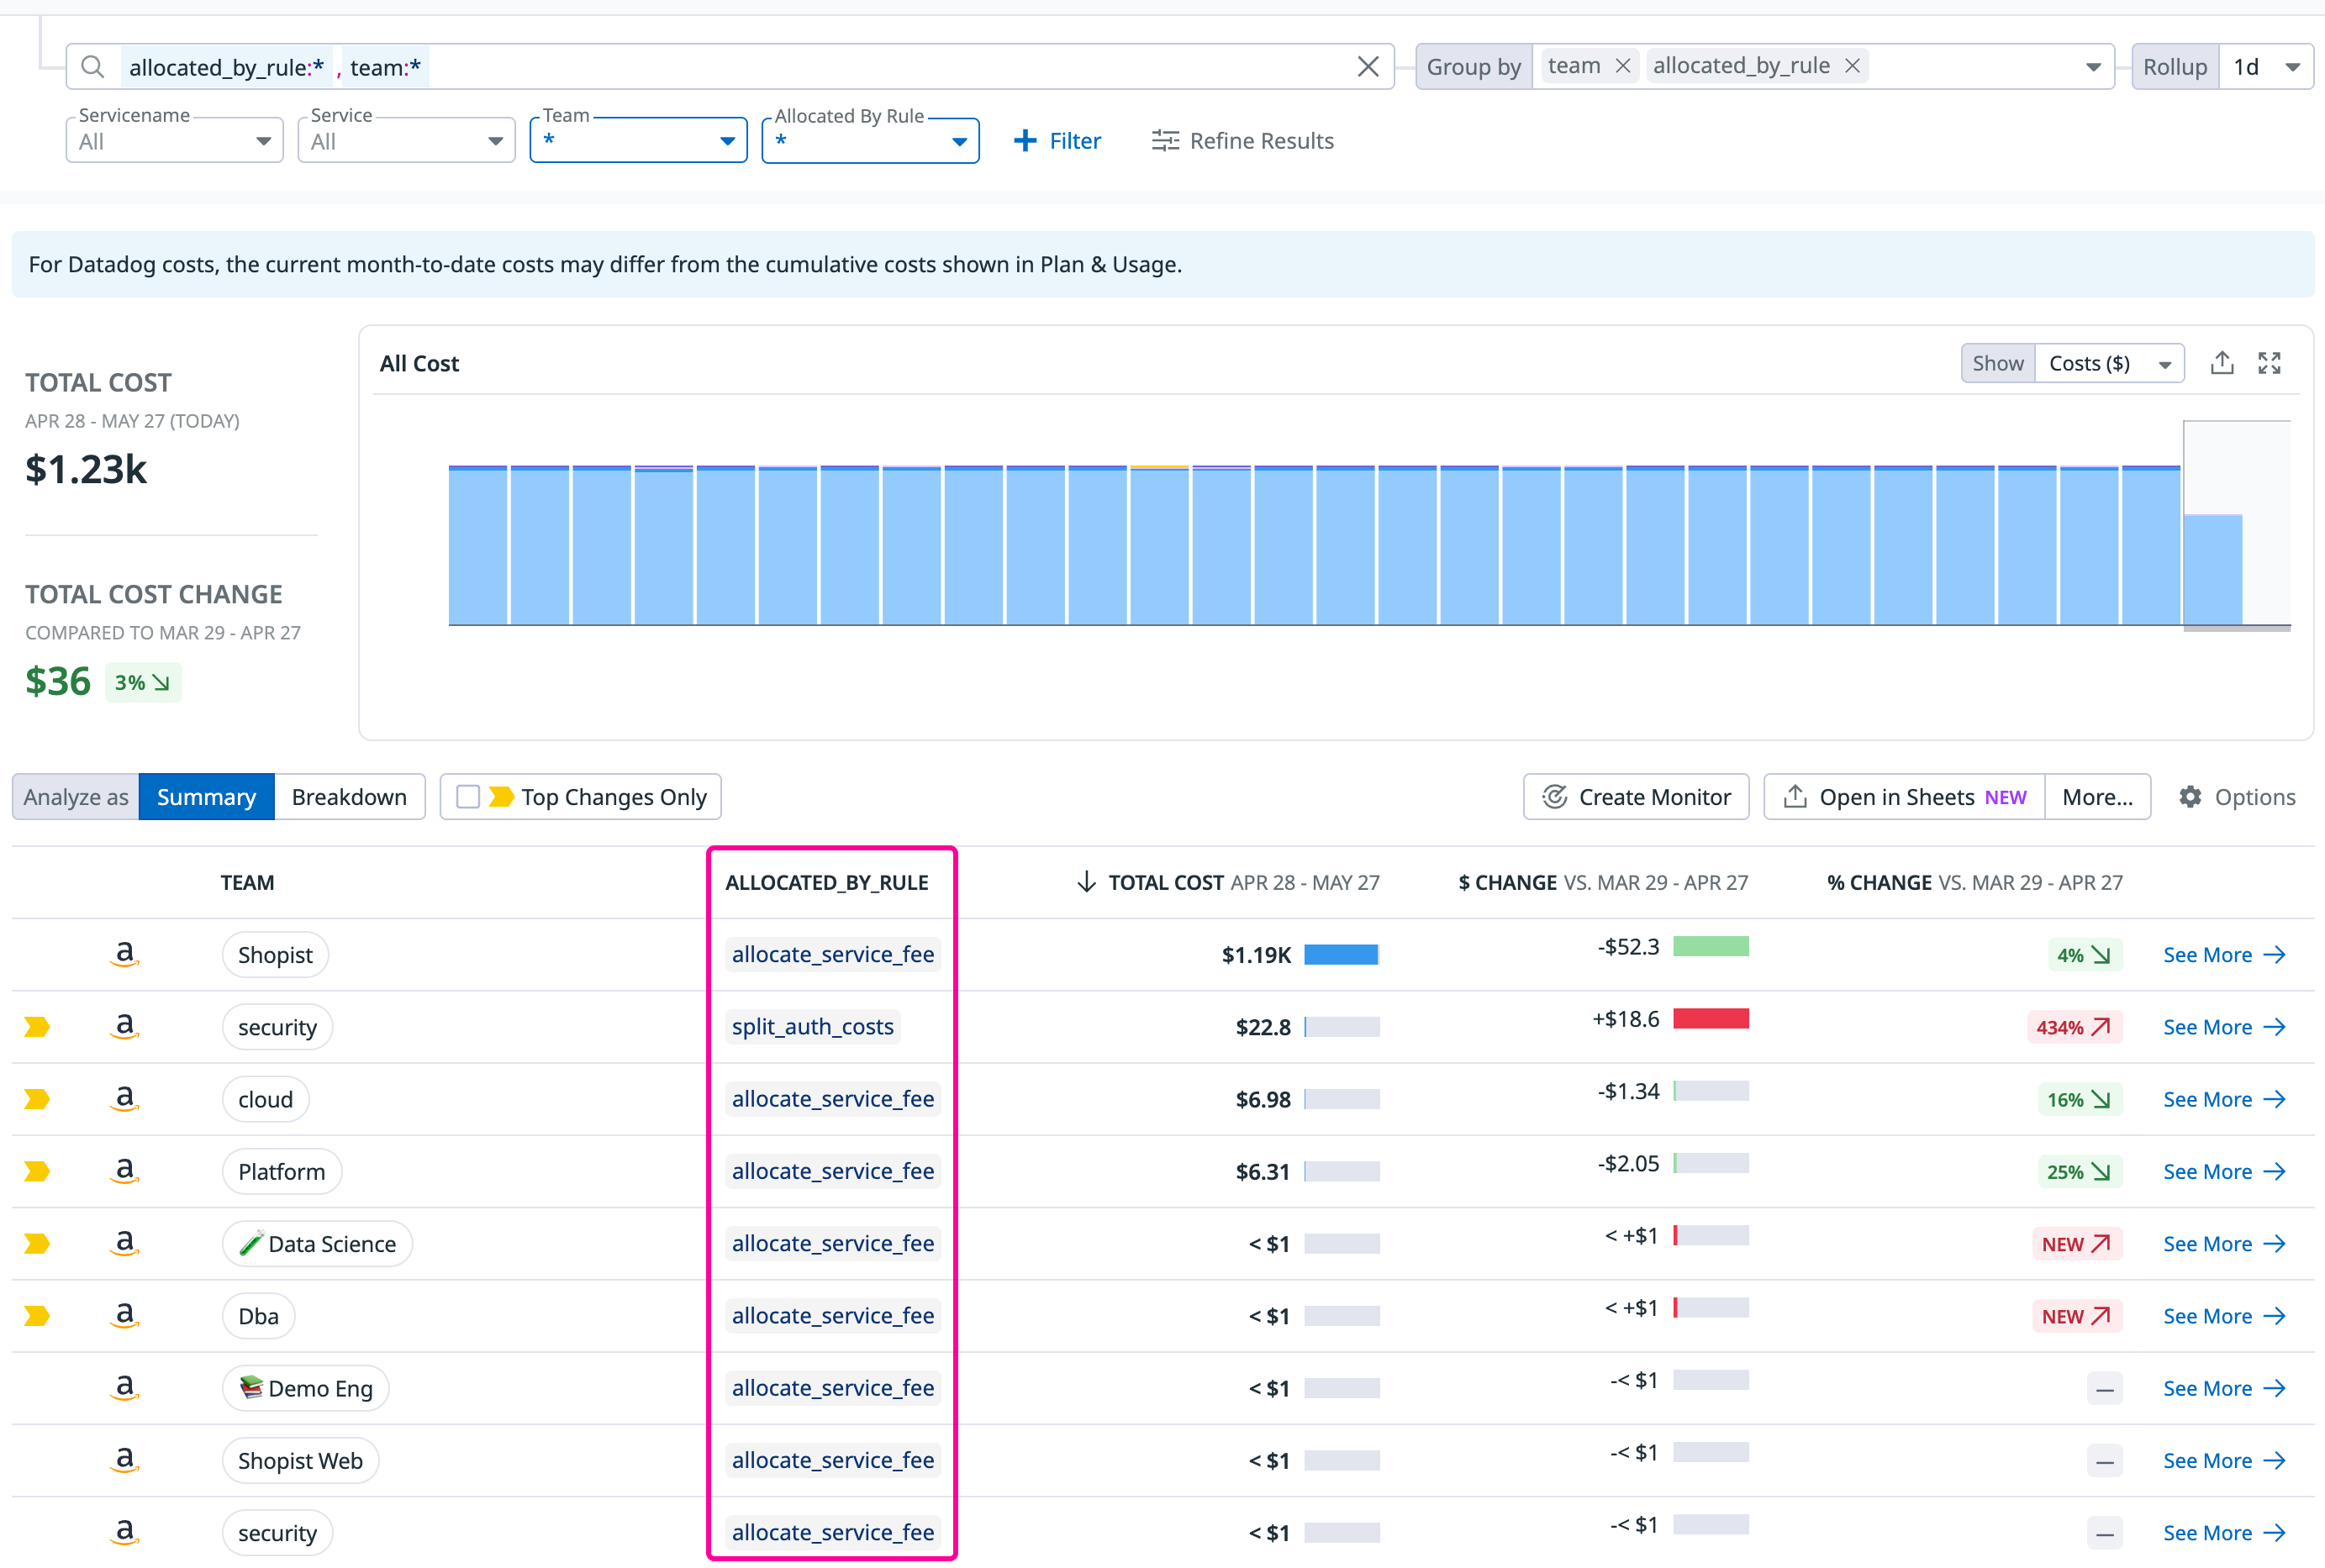The image size is (2325, 1568).
Task: Remove the team tag from Group by
Action: [1622, 66]
